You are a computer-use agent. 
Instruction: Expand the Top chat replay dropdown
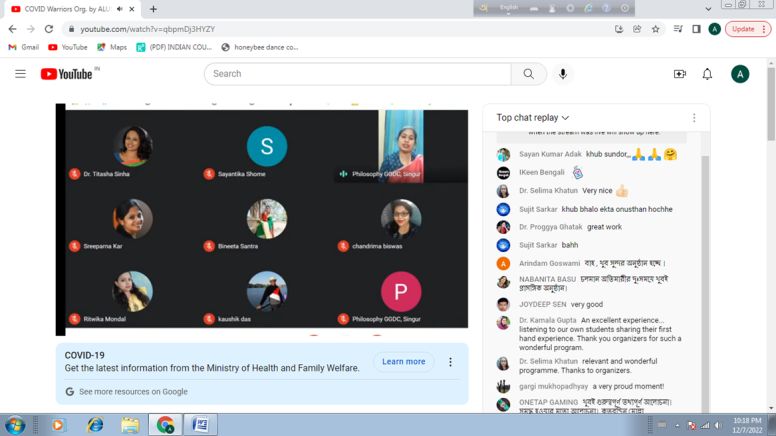point(533,118)
